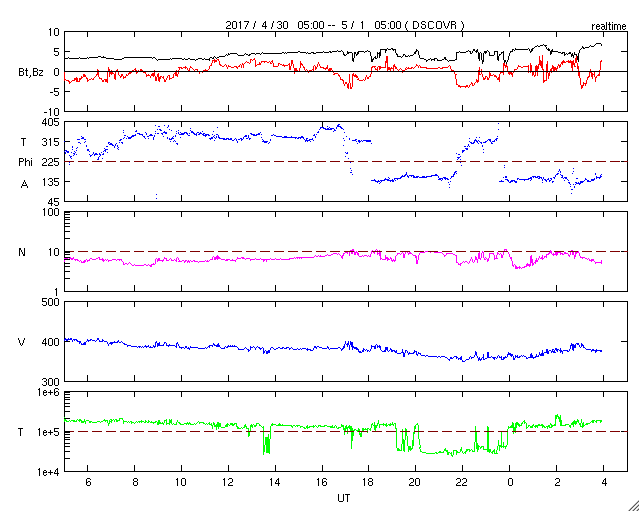The width and height of the screenshot is (640, 512).
Task: Click the '400' tick on the velocity axis
Action: [x=51, y=342]
